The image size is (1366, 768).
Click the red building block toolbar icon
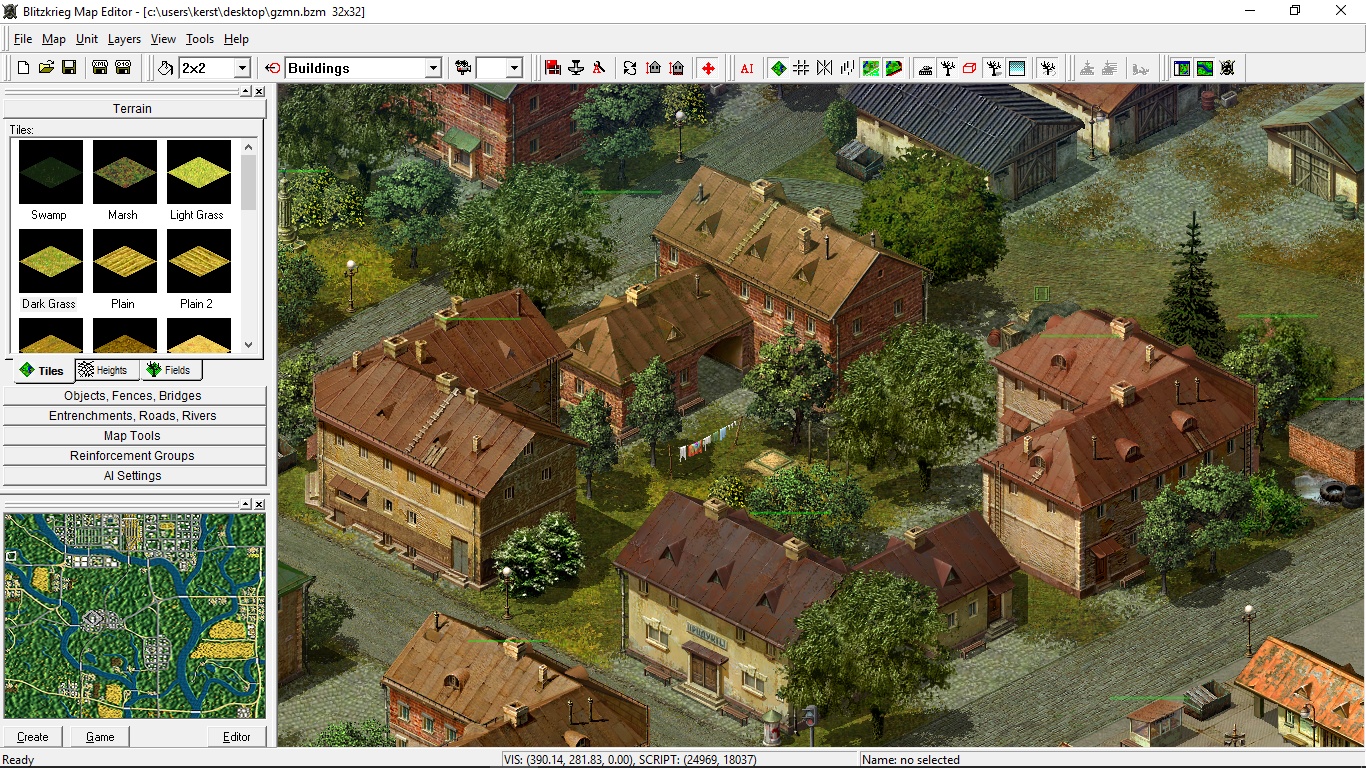click(x=553, y=68)
